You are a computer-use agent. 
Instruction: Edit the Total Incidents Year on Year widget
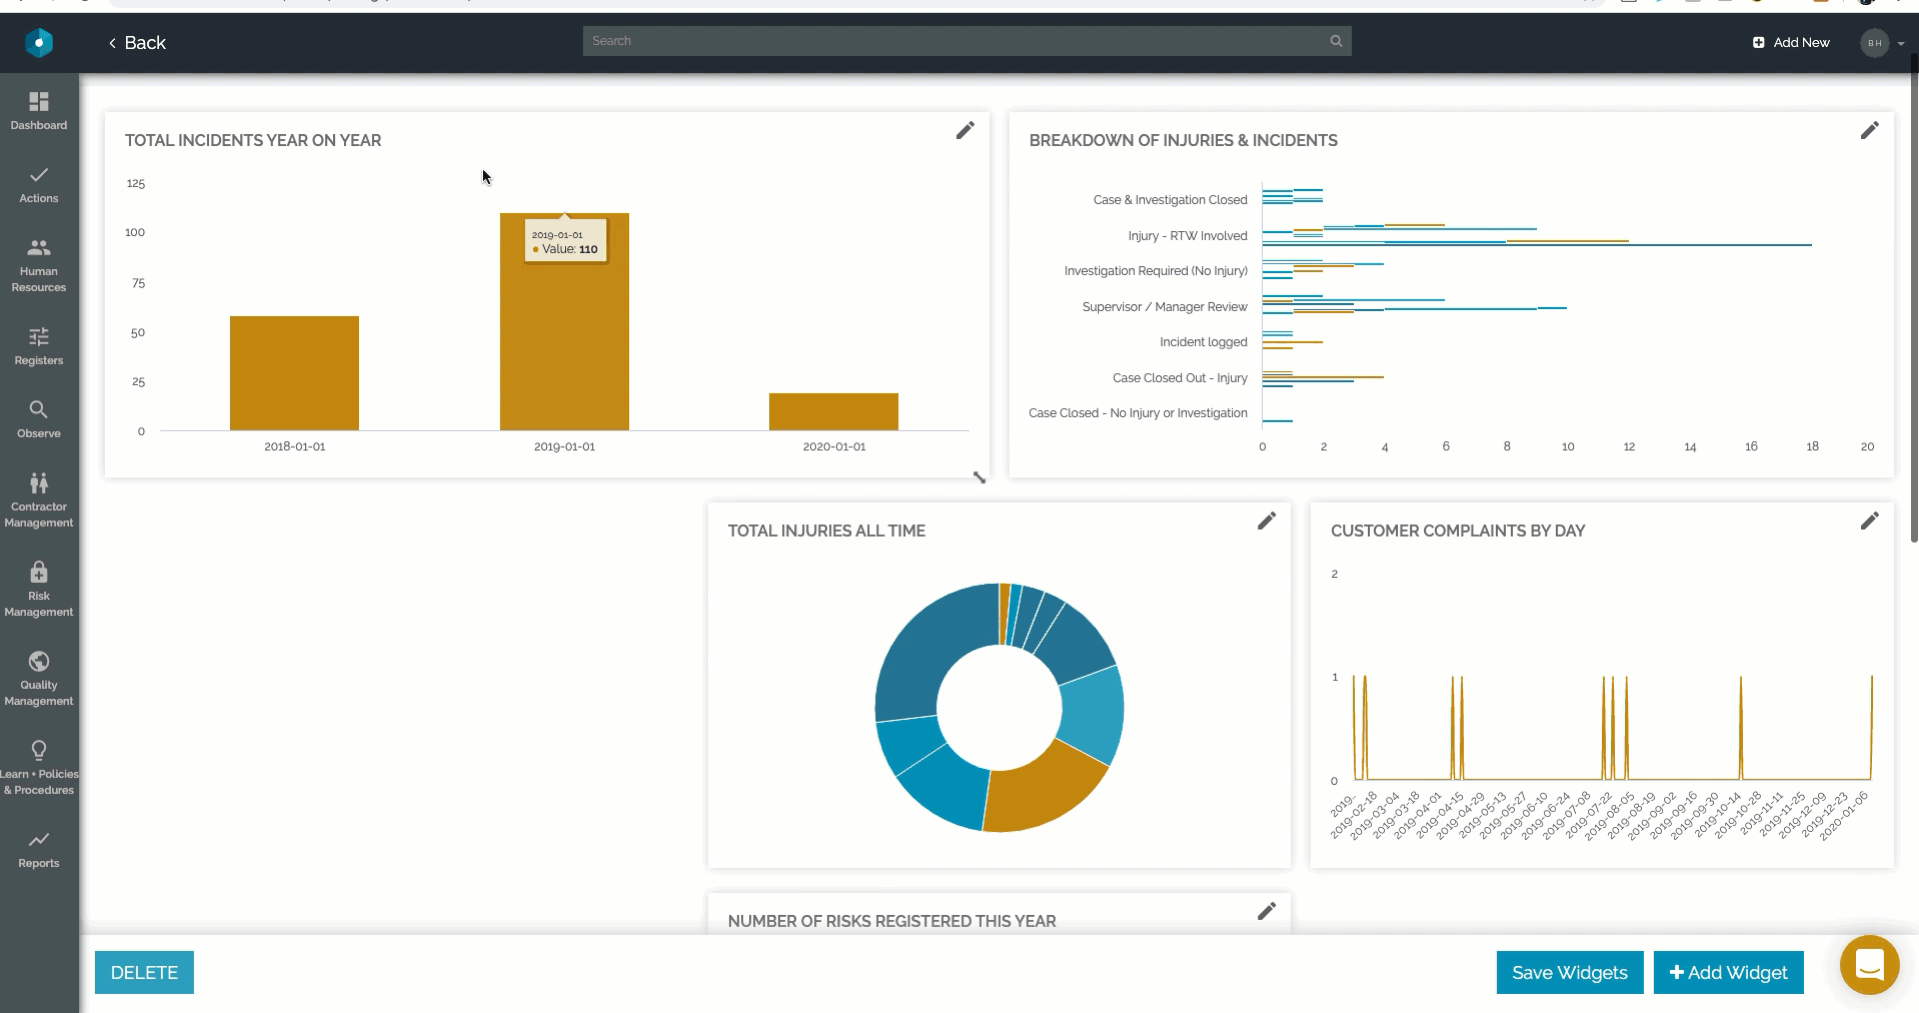point(964,131)
